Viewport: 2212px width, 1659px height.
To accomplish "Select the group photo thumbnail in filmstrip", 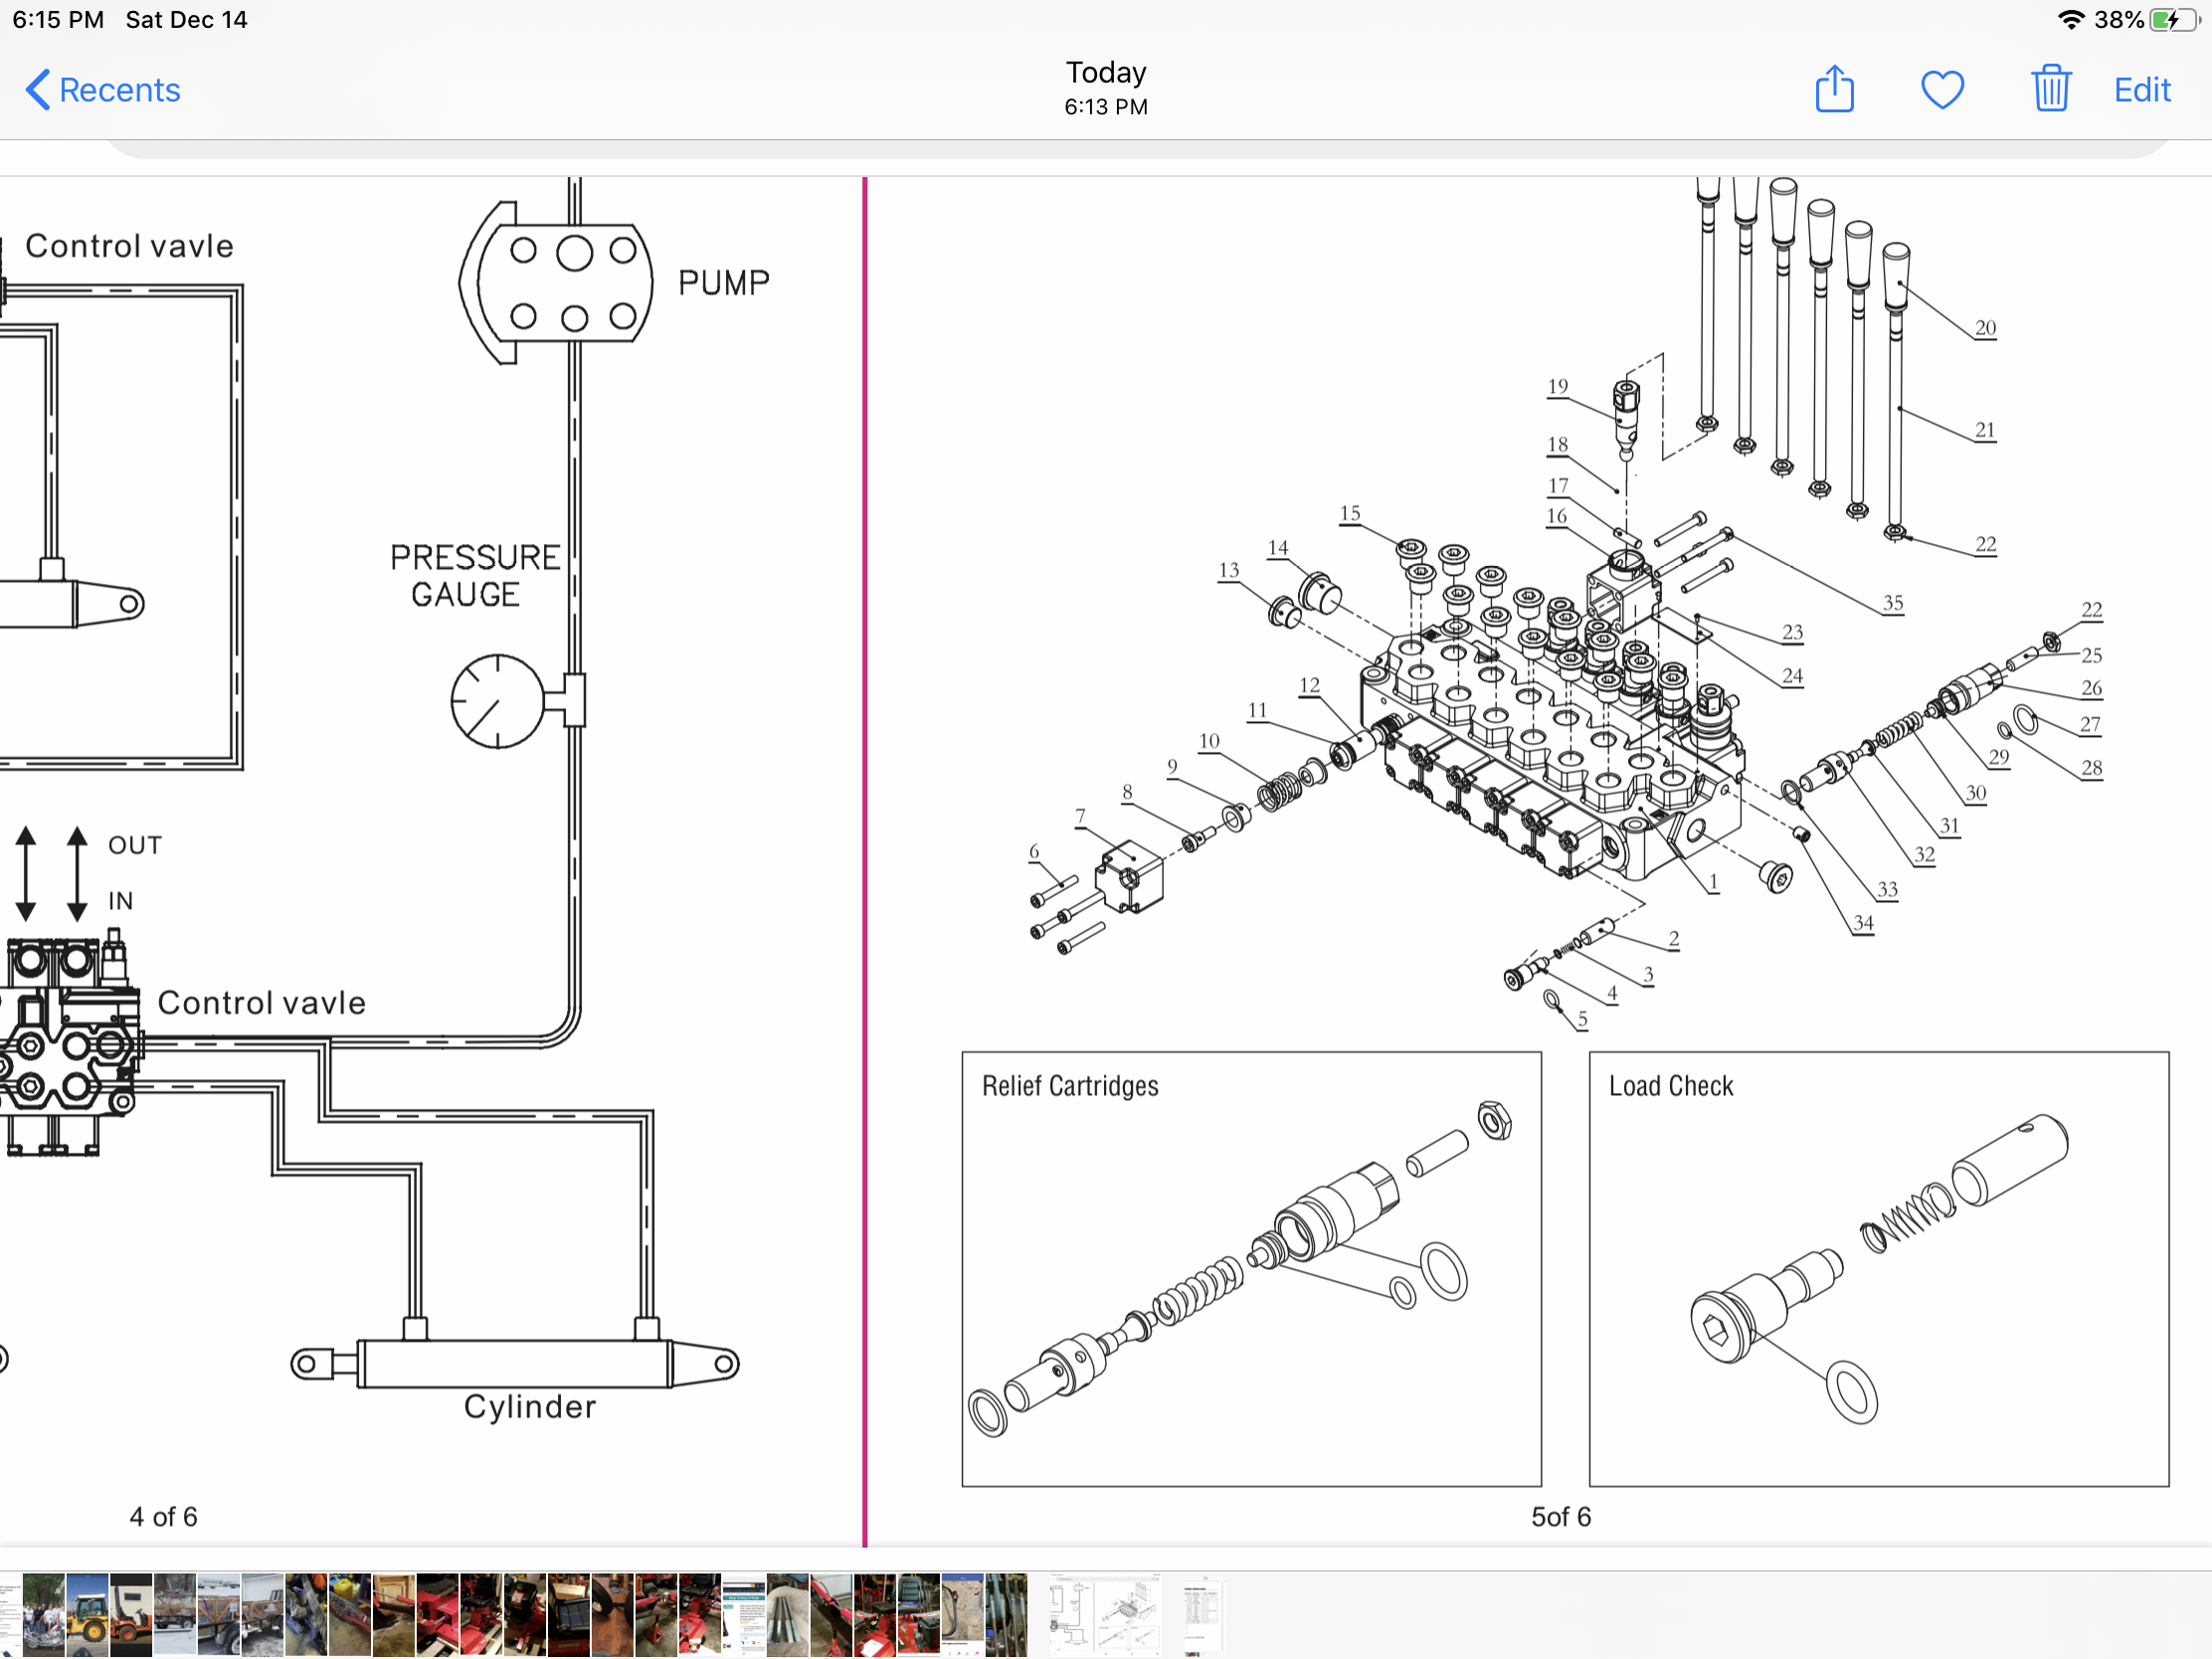I will [44, 1615].
